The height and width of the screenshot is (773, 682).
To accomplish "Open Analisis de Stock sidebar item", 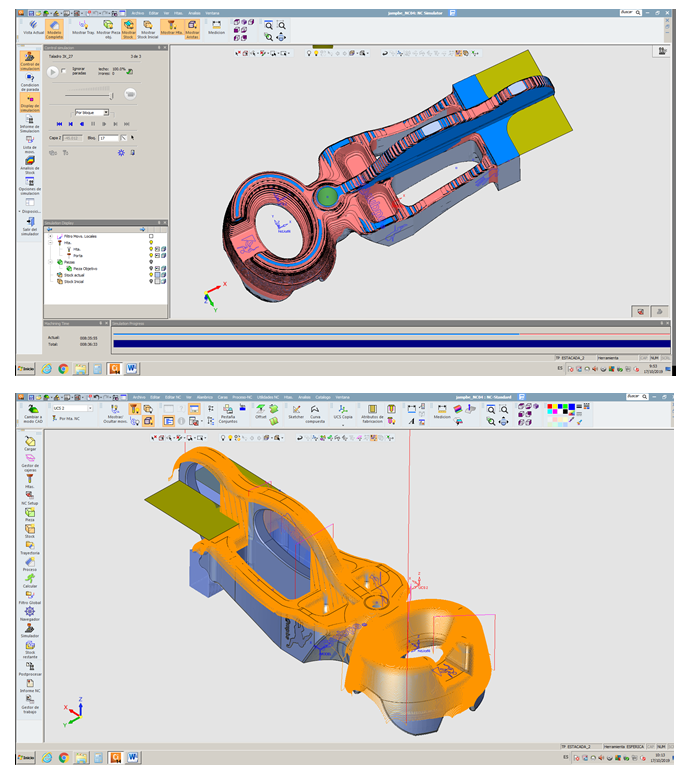I will tap(30, 166).
